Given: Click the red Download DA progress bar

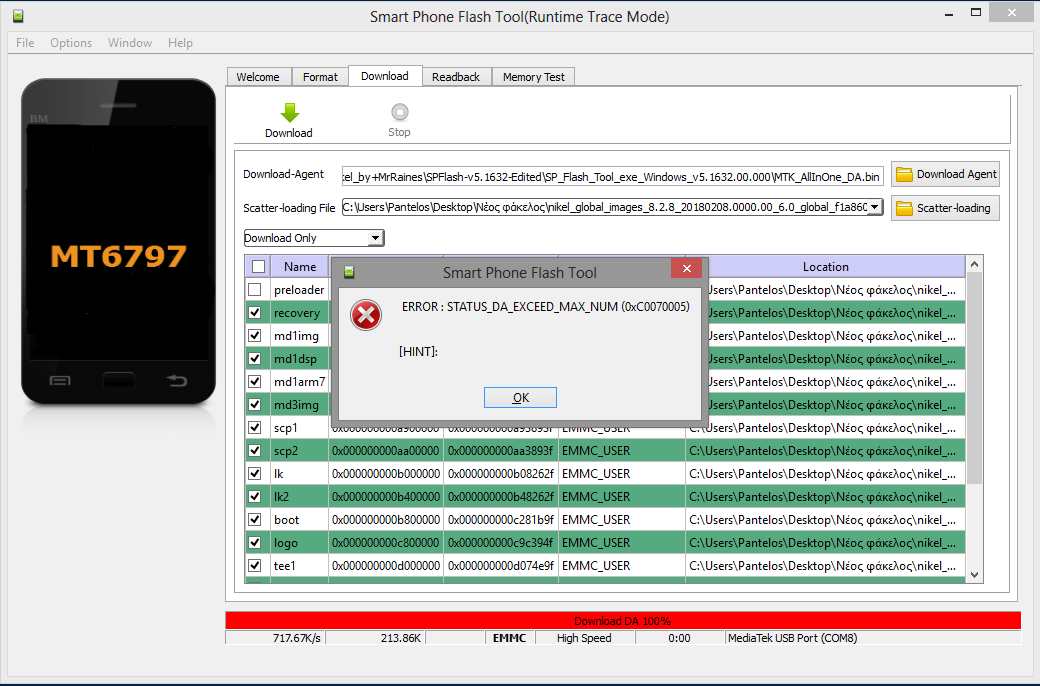Looking at the screenshot, I should coord(622,621).
